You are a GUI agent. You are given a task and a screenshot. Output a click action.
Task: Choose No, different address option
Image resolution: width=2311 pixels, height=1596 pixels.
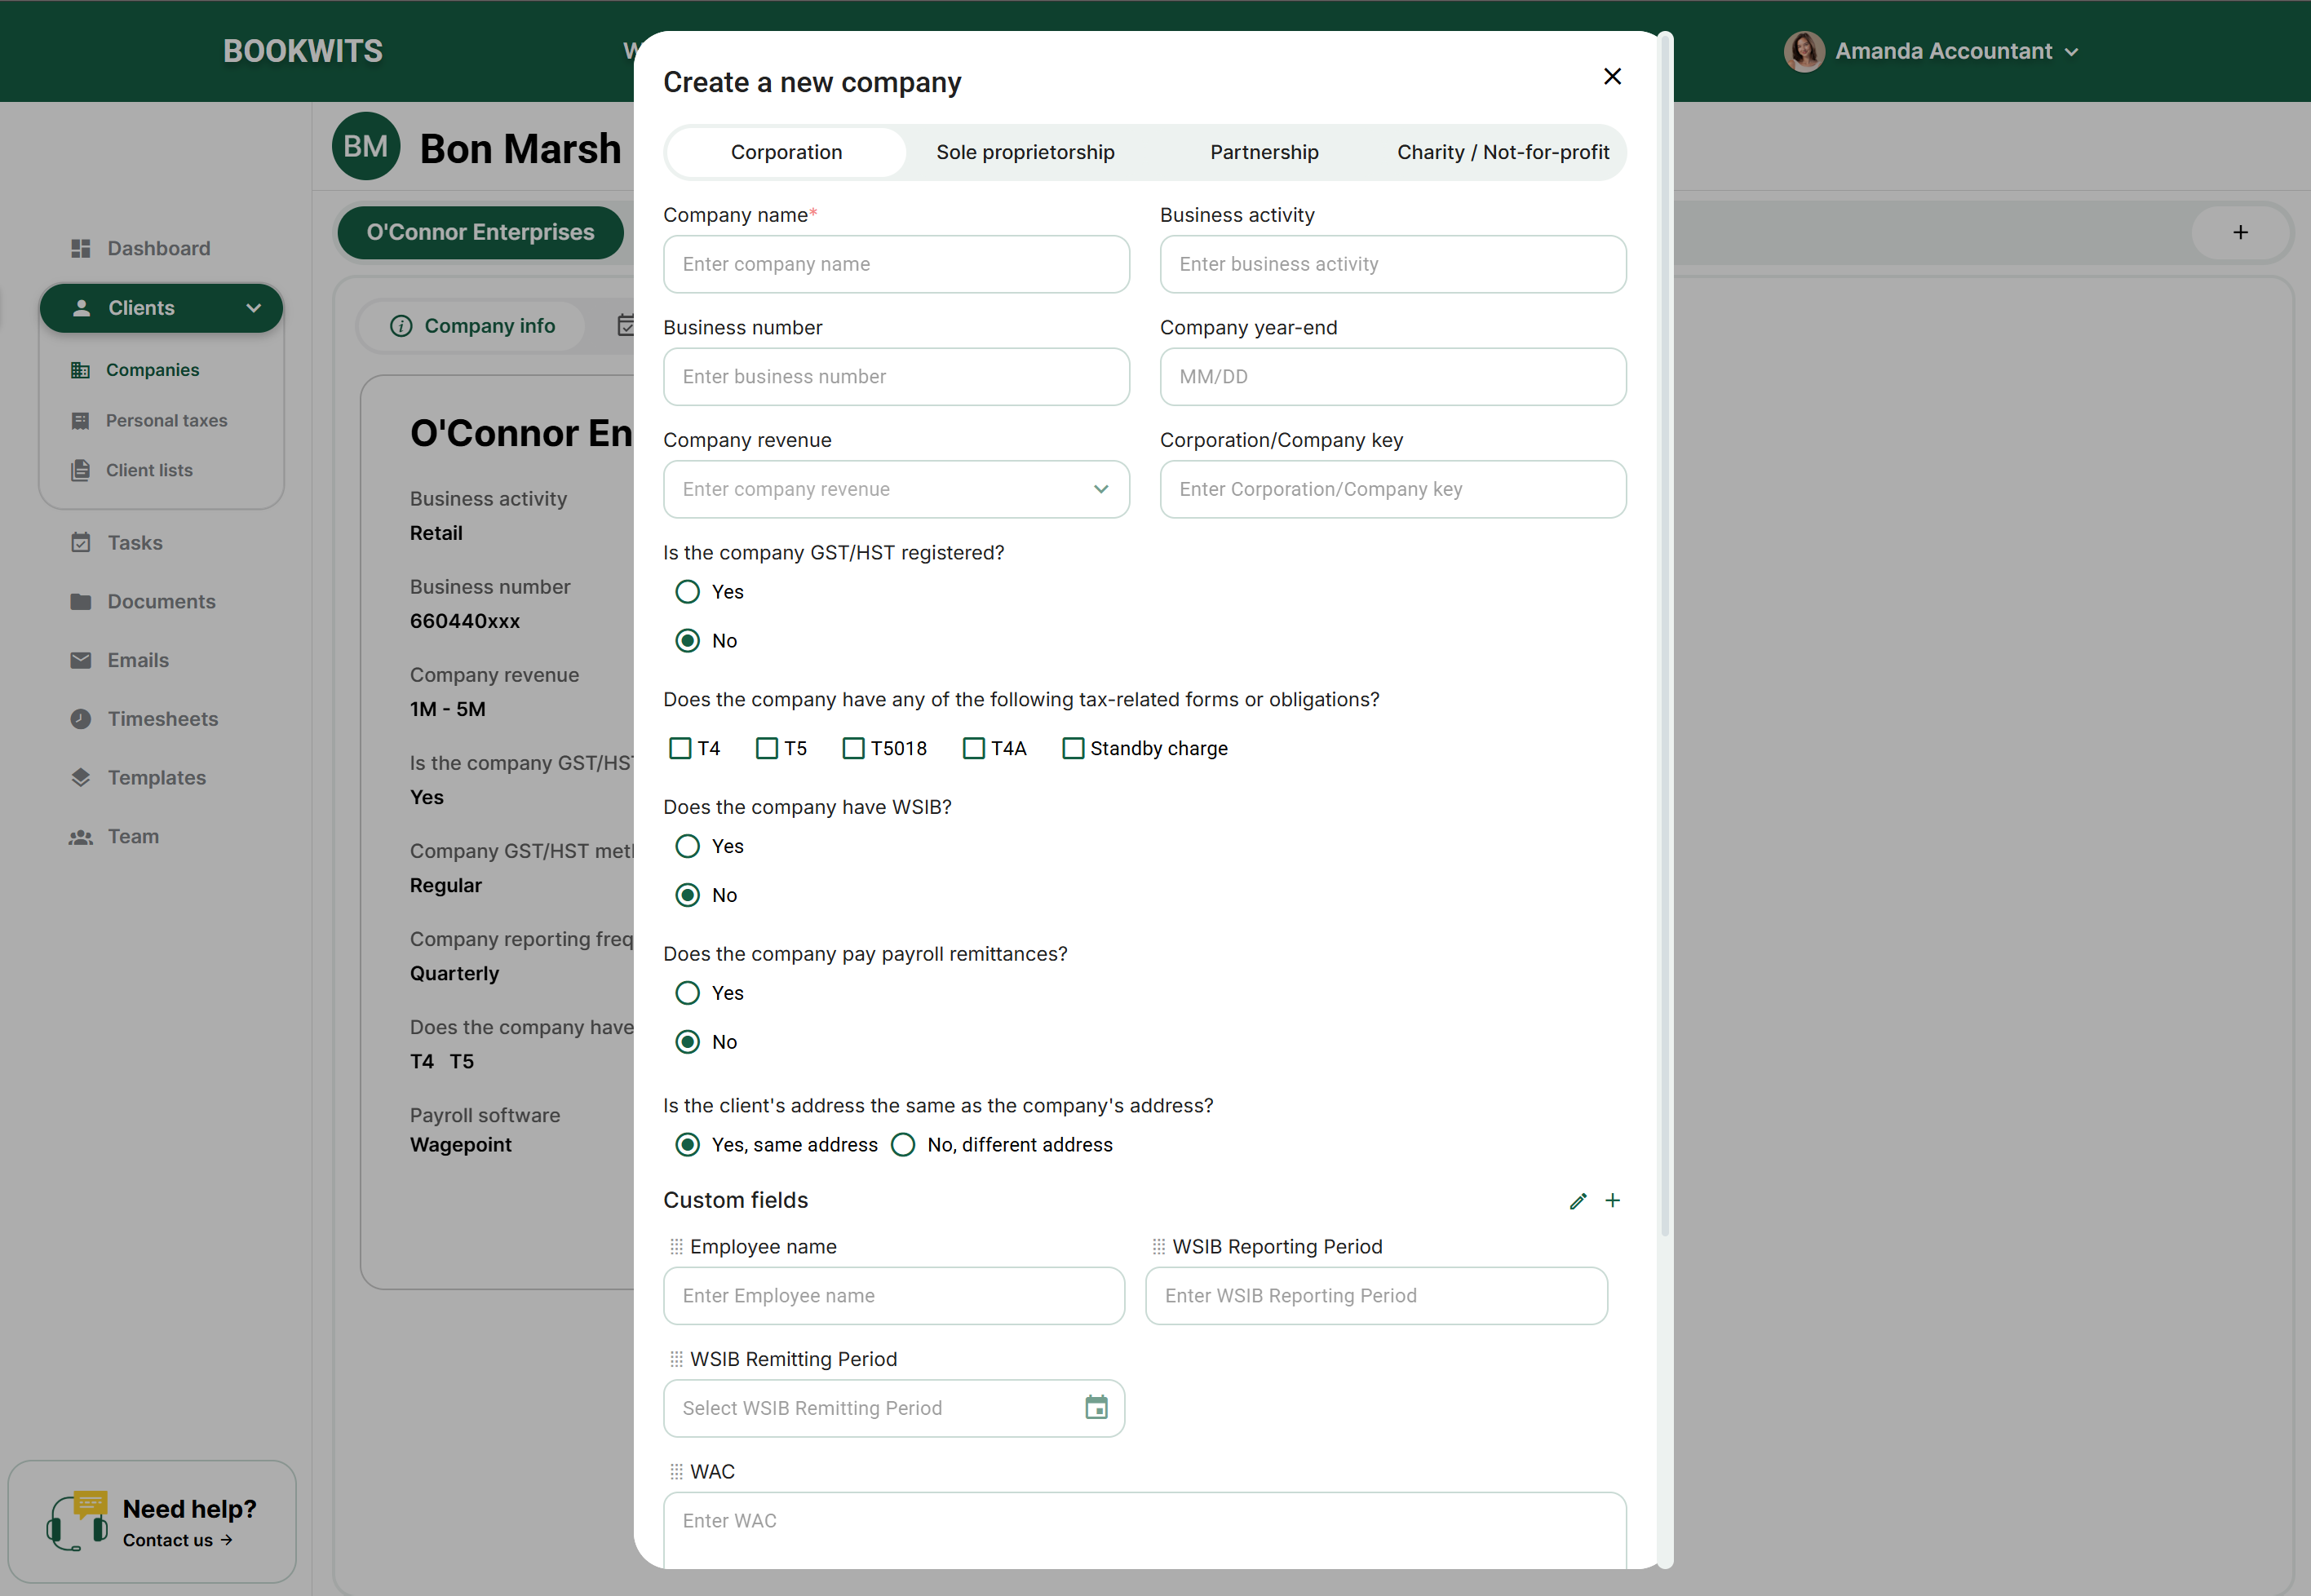click(x=903, y=1145)
